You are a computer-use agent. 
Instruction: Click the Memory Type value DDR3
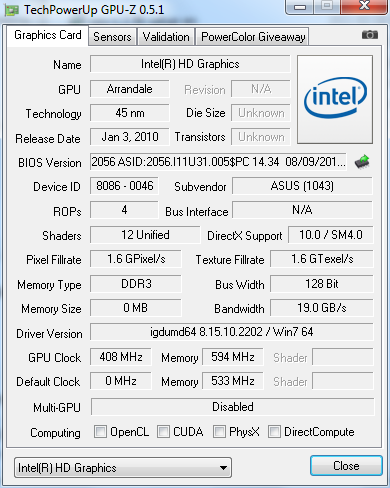[x=136, y=284]
